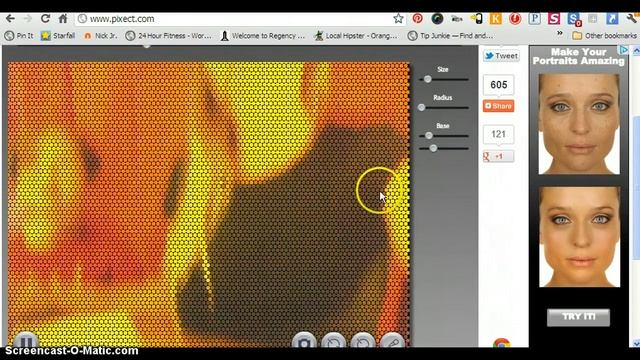Click the gray plus extension icon
The image size is (640, 360).
593,18
